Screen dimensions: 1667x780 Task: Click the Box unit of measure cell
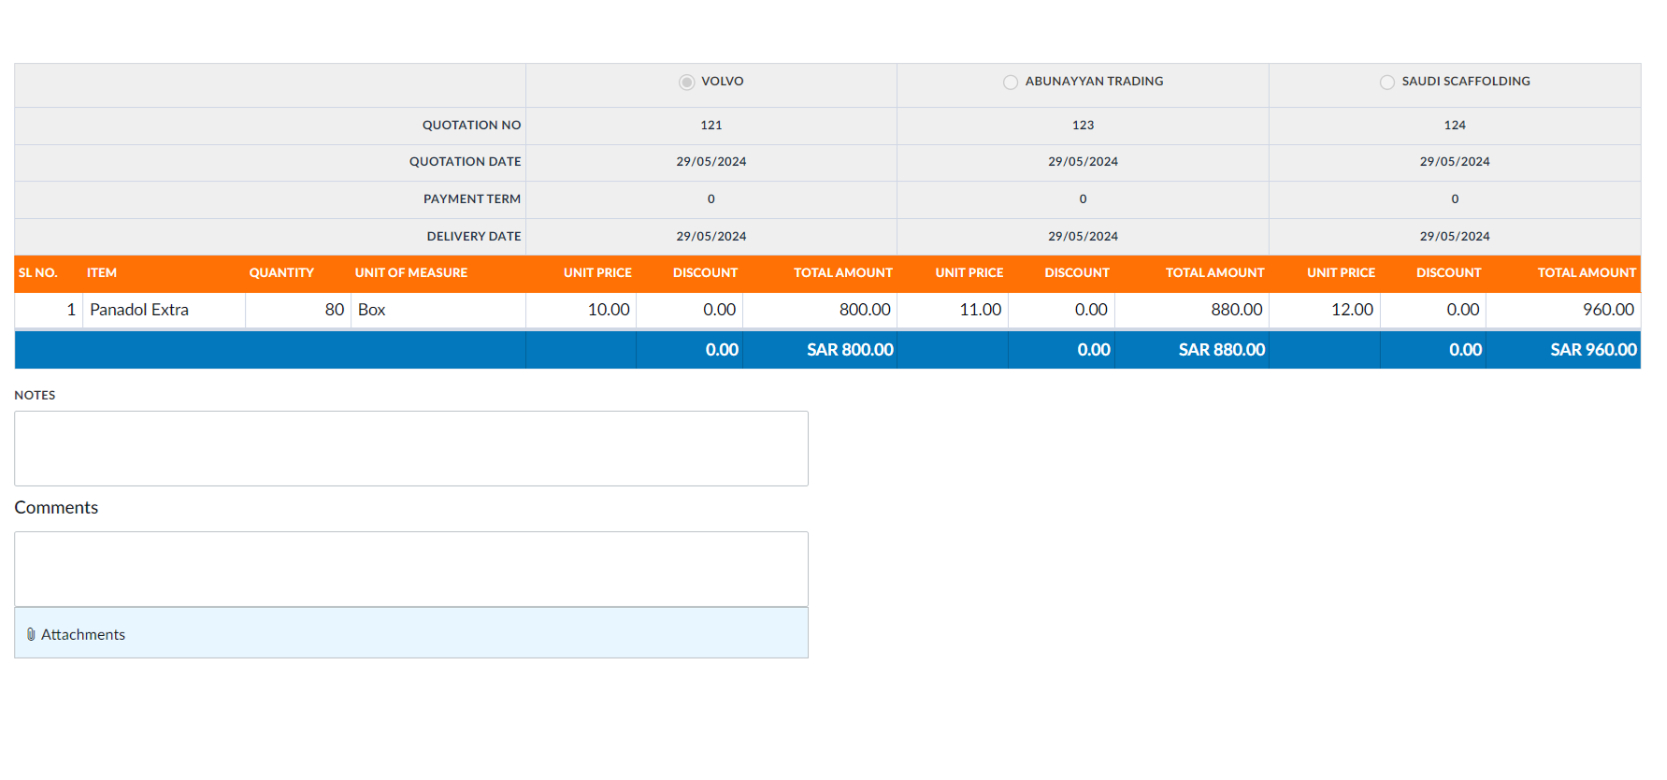[438, 310]
